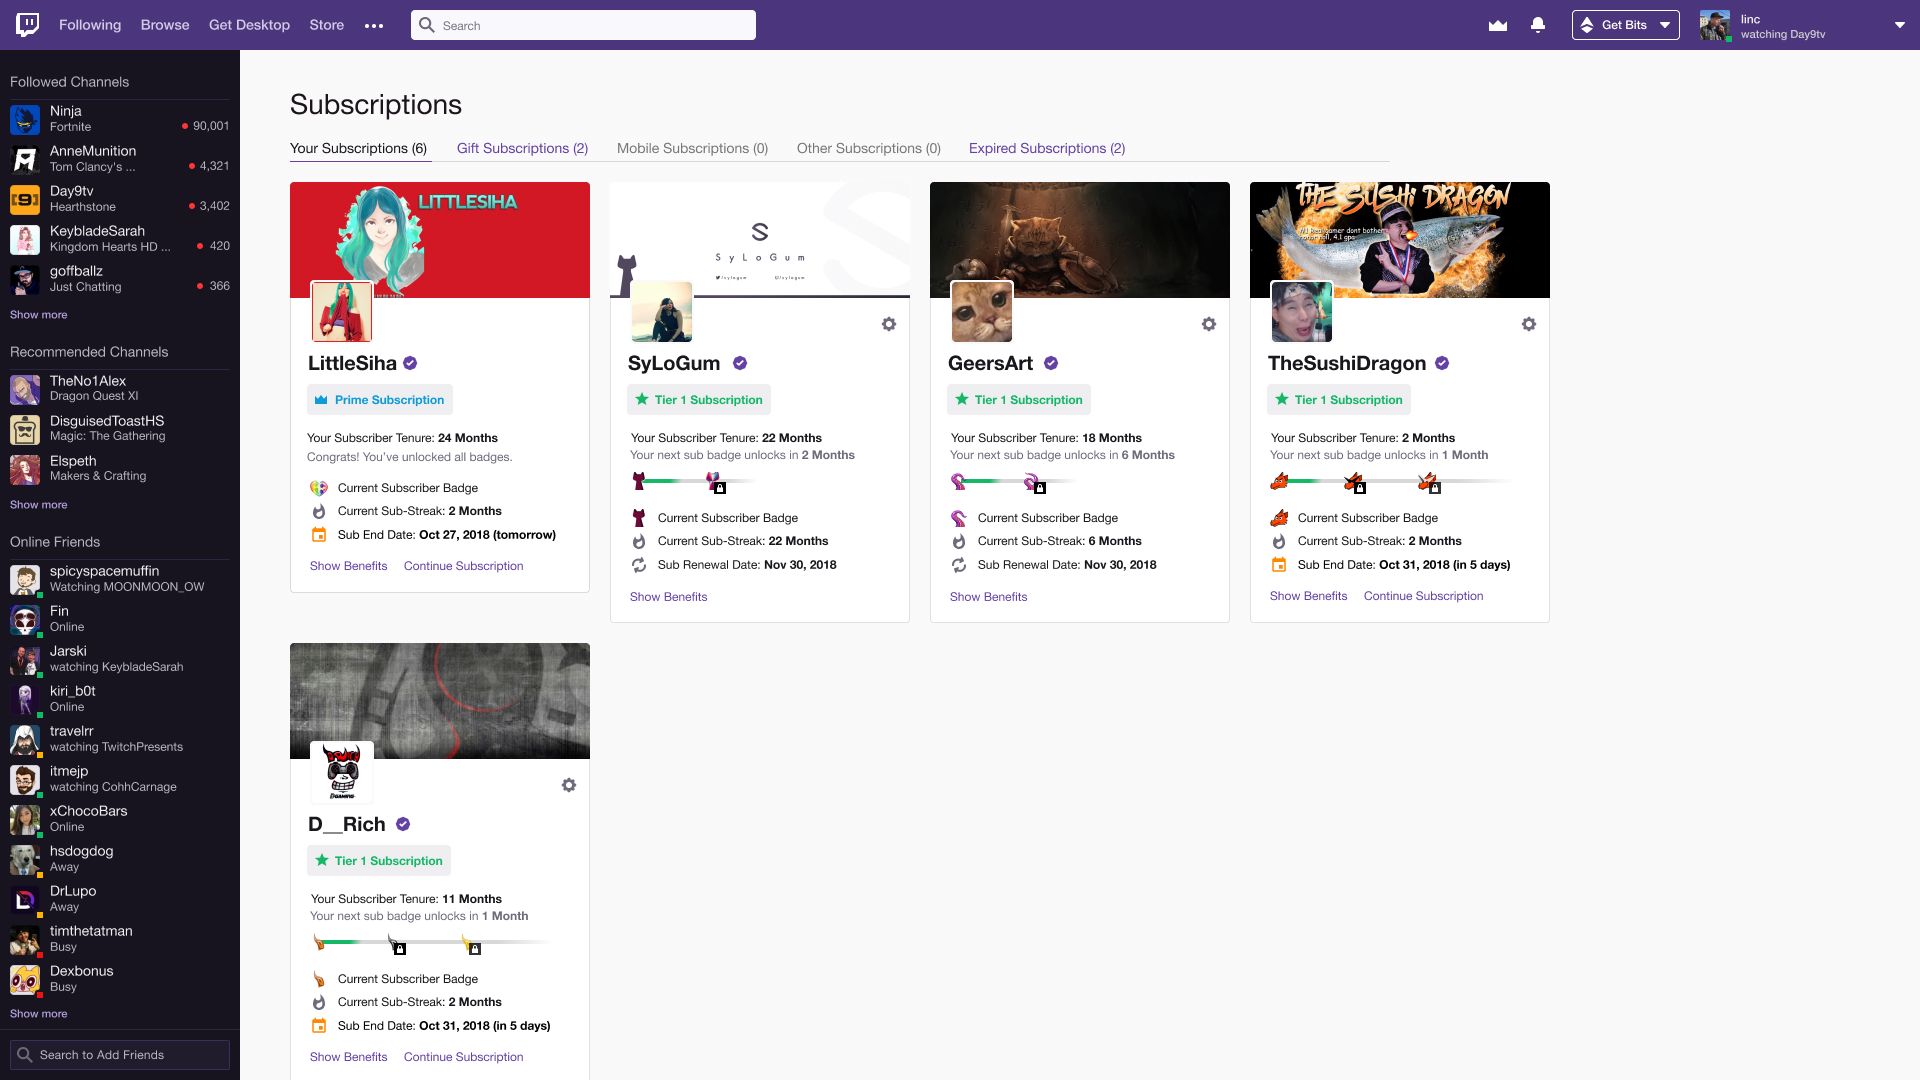
Task: Open LittleSiha channel banner thumbnail
Action: [440, 240]
